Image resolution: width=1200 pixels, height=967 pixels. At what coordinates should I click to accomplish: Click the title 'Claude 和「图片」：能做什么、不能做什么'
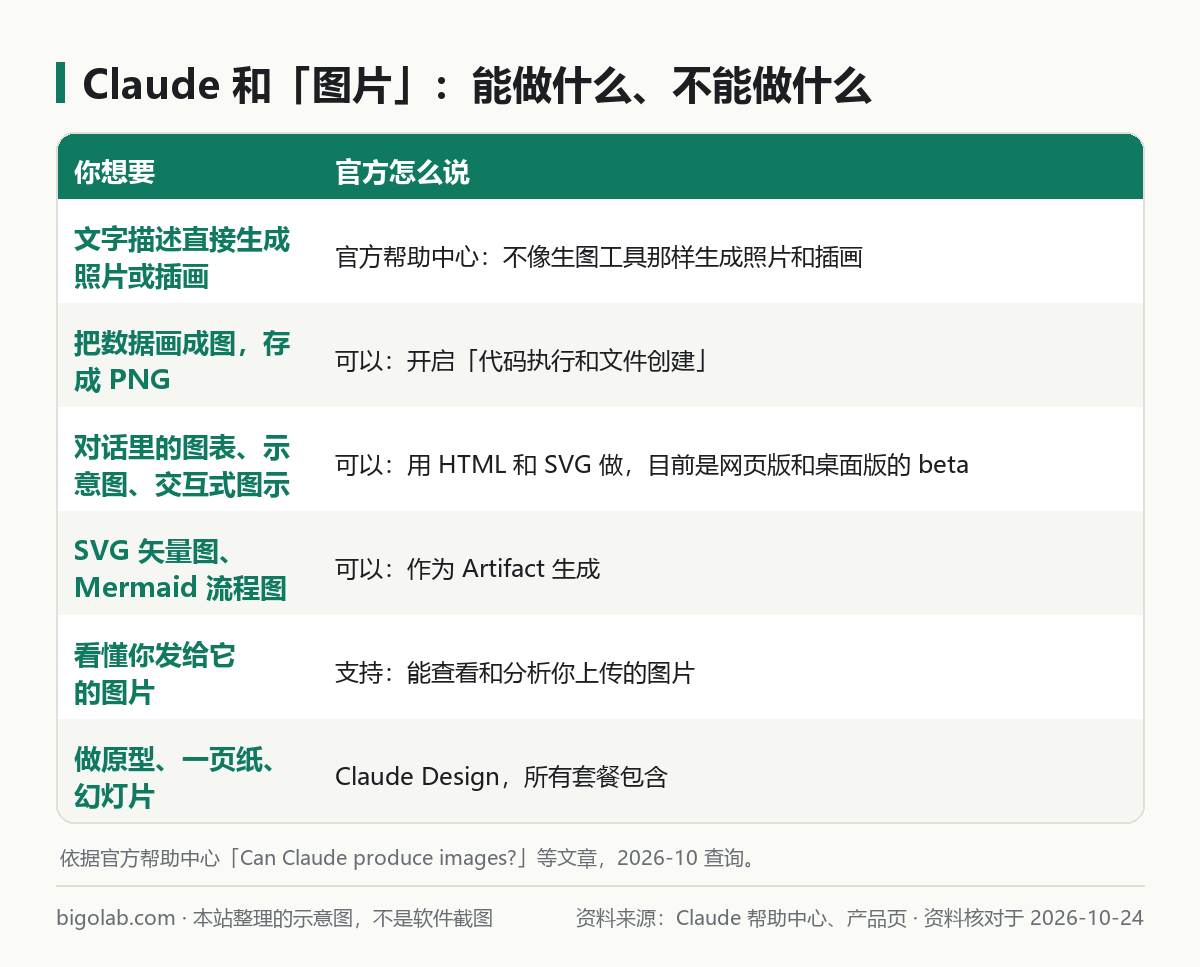(x=477, y=86)
